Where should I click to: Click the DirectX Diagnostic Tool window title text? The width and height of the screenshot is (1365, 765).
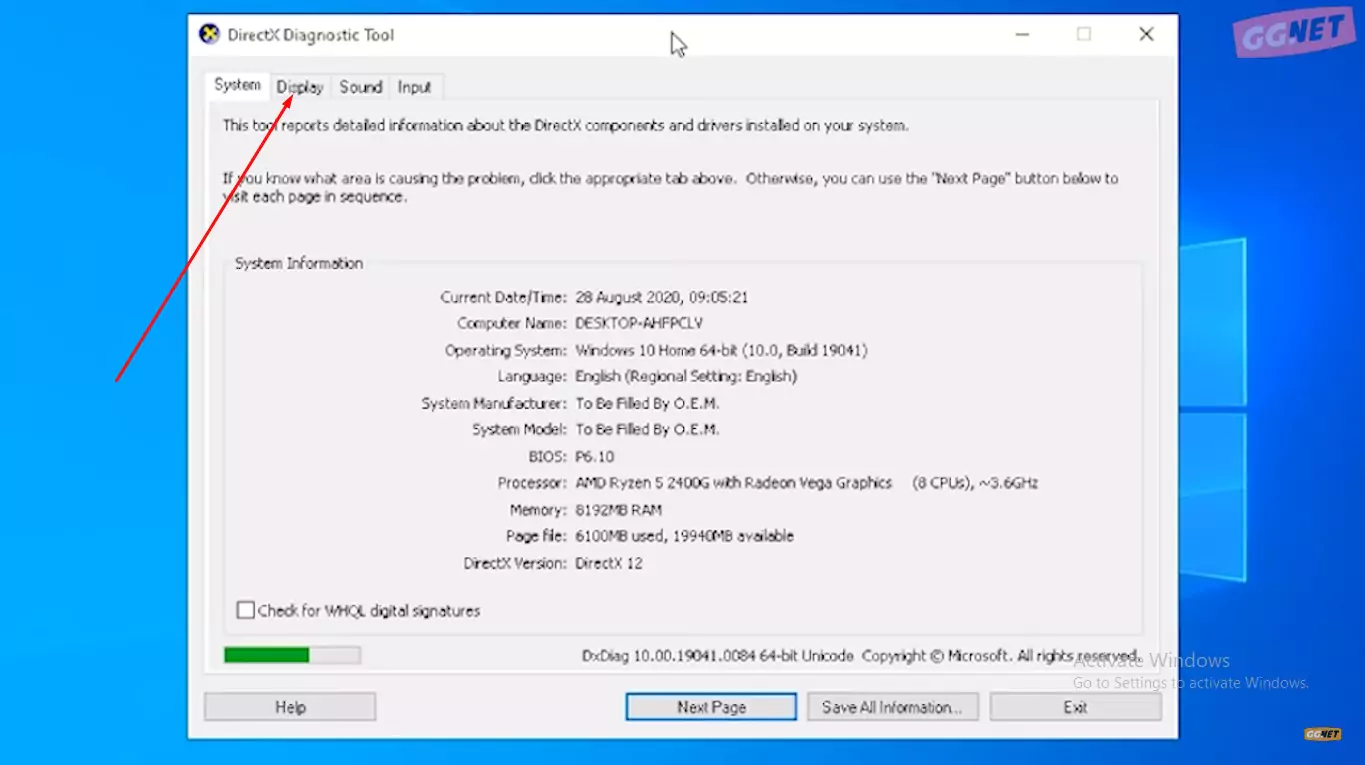311,35
